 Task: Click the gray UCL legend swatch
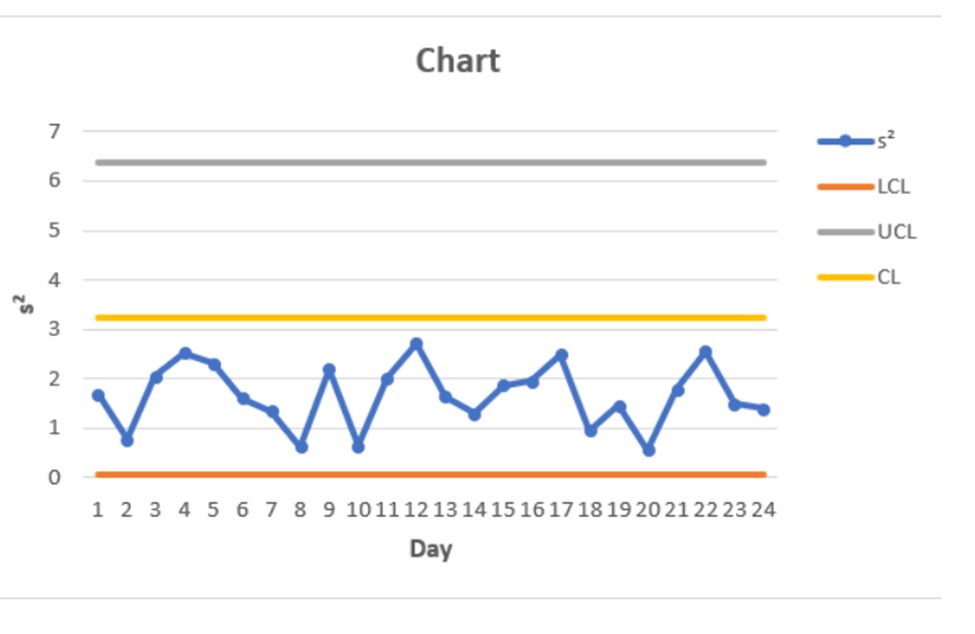(845, 232)
